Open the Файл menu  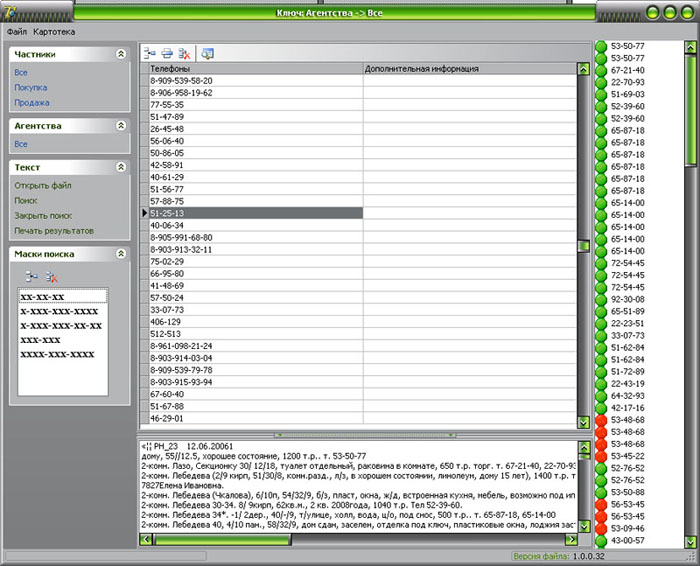[16, 31]
